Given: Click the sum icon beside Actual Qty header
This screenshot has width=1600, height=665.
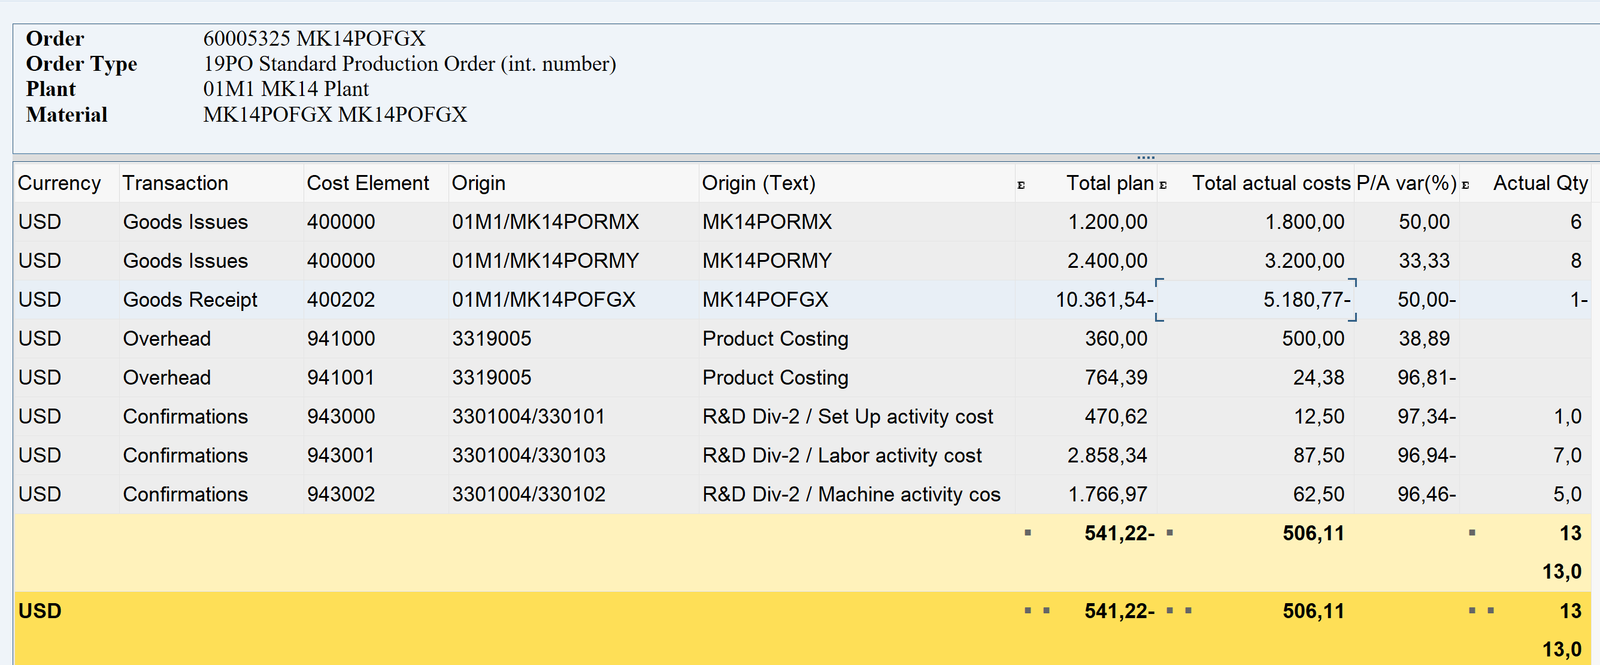Looking at the screenshot, I should (x=1465, y=185).
